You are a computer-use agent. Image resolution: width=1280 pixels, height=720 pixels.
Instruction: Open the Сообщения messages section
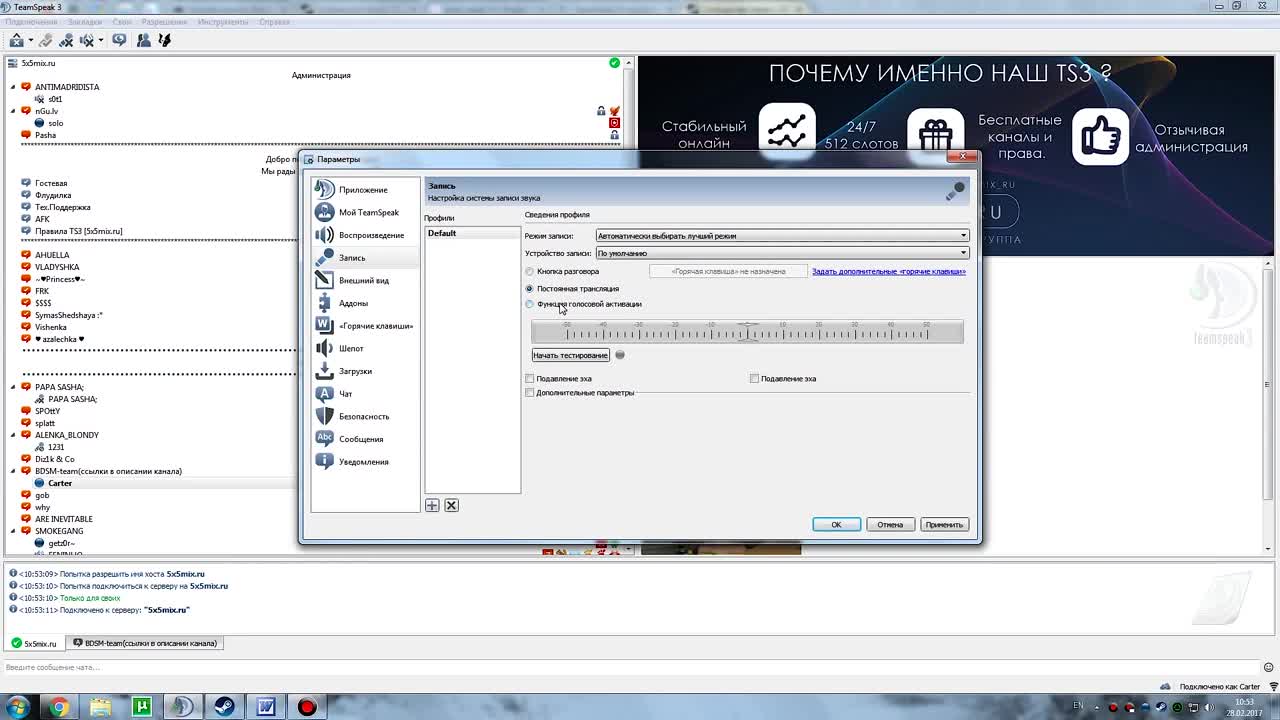point(365,439)
